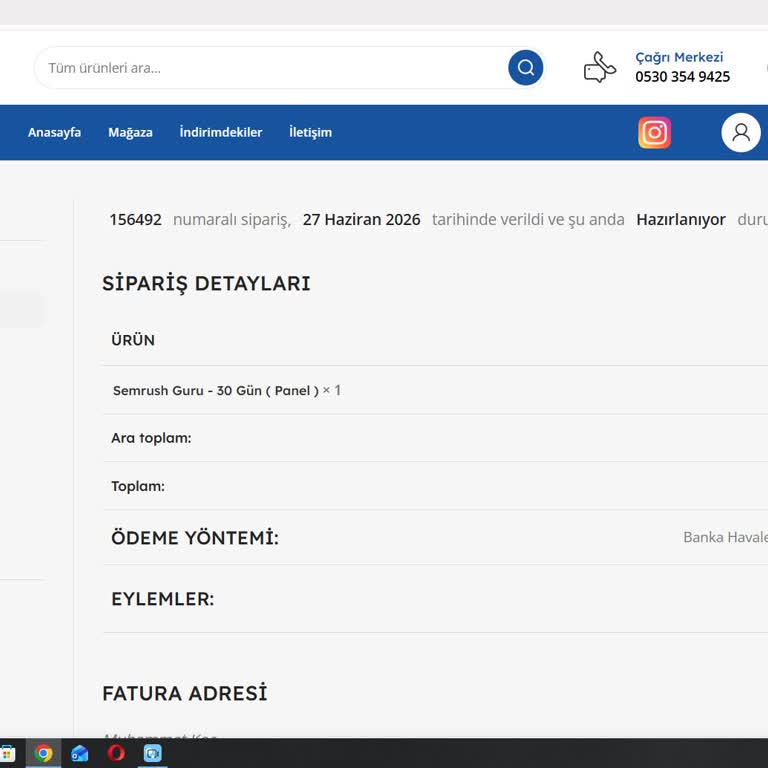Open Opera browser from the taskbar
768x768 pixels.
pos(116,753)
